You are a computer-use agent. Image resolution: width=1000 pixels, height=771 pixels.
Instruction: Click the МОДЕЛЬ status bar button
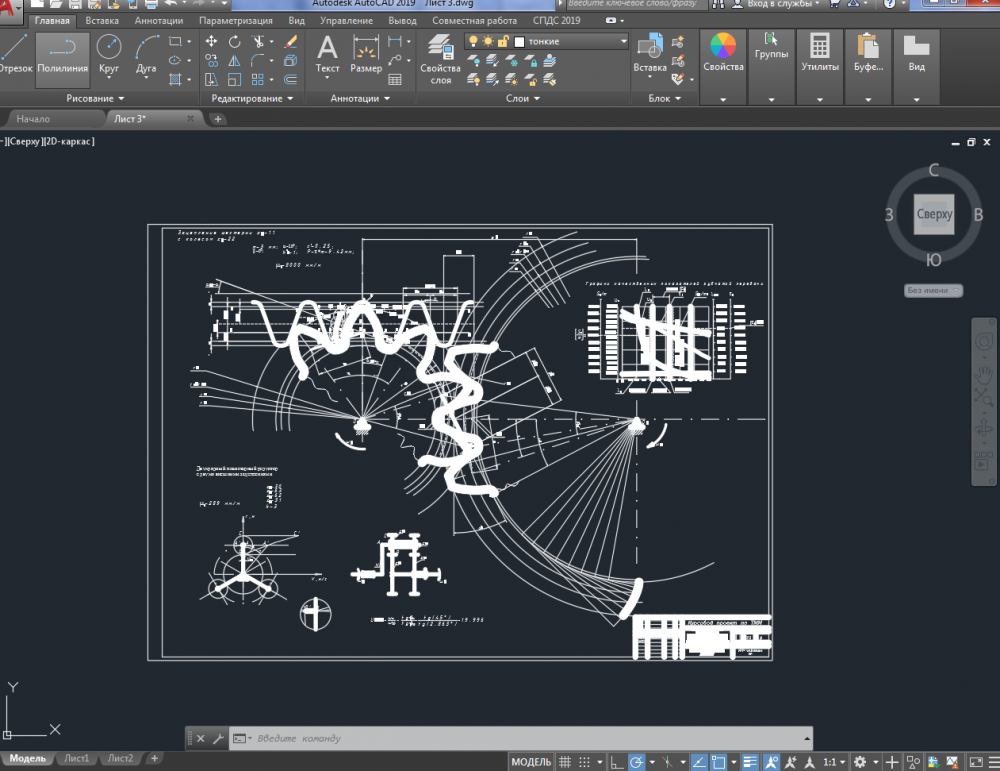point(531,762)
